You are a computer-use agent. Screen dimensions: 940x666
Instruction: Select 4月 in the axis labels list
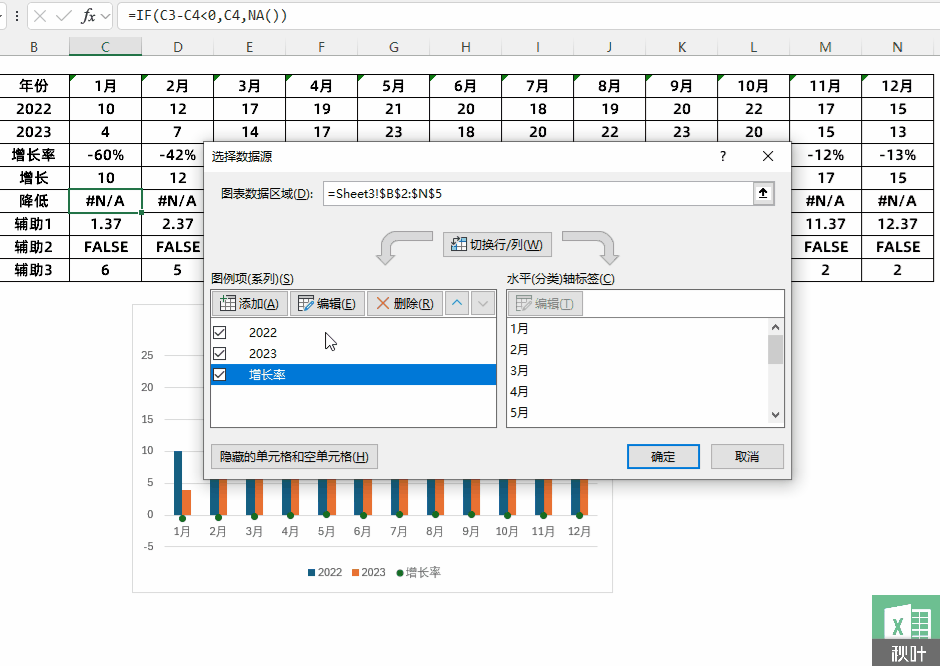(519, 392)
